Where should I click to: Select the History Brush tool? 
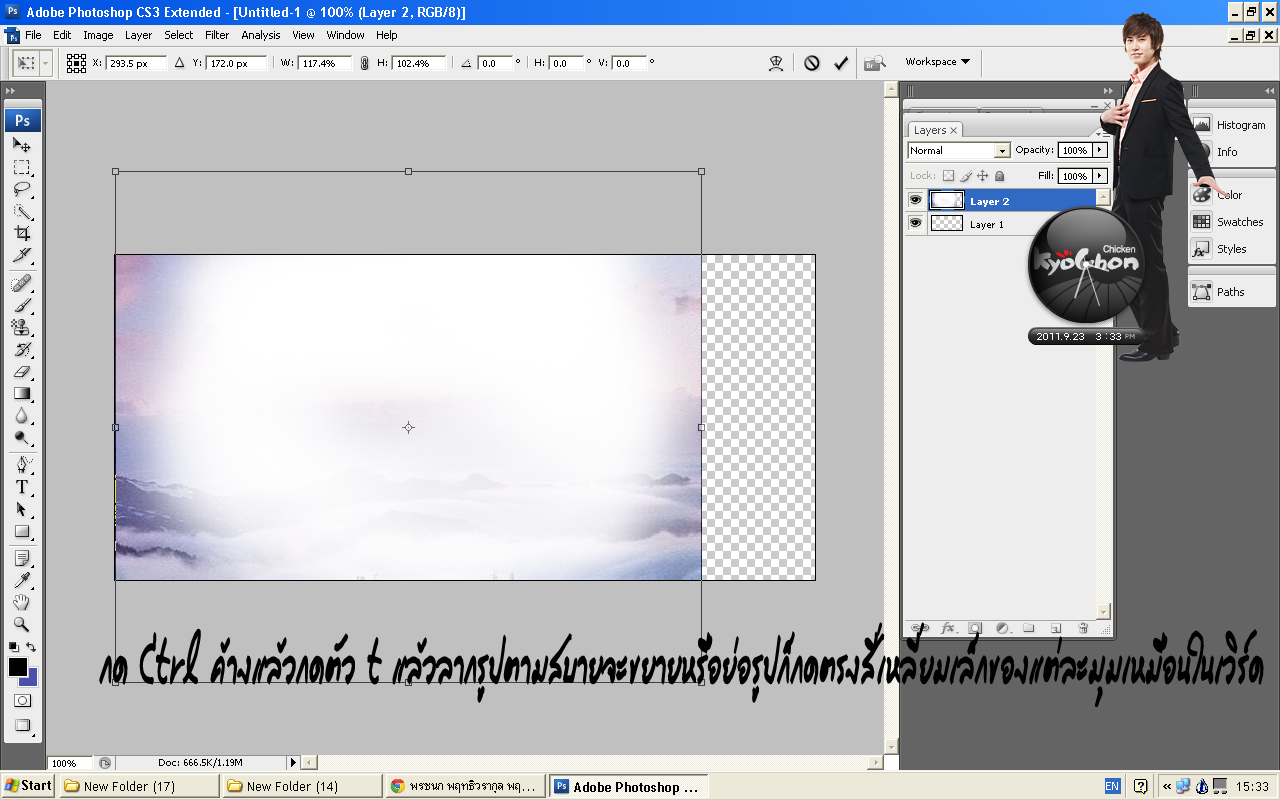[x=22, y=349]
